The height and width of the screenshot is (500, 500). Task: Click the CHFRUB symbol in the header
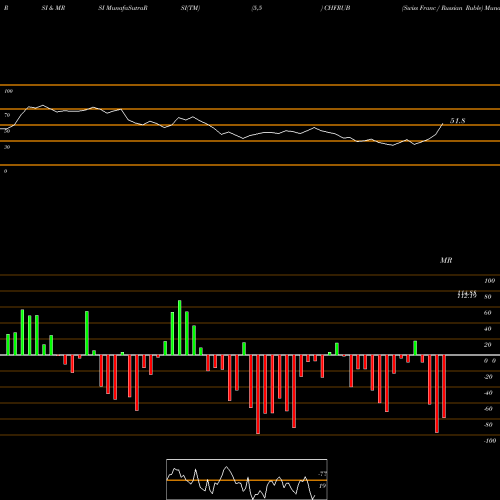pos(337,8)
